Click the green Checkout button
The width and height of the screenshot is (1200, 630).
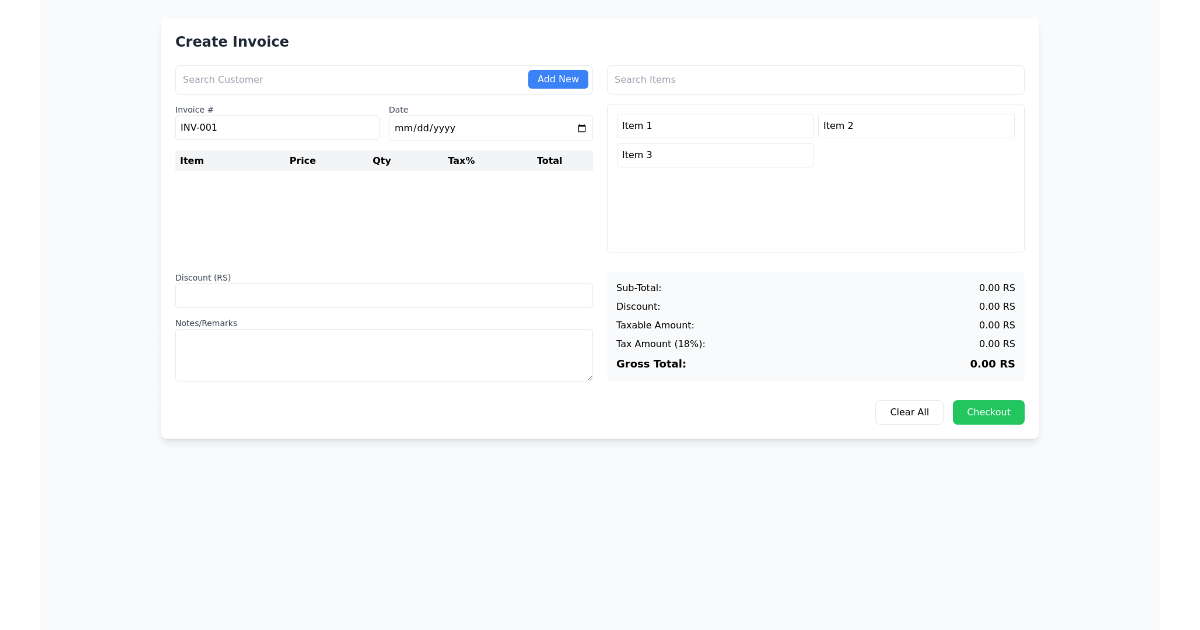coord(988,412)
